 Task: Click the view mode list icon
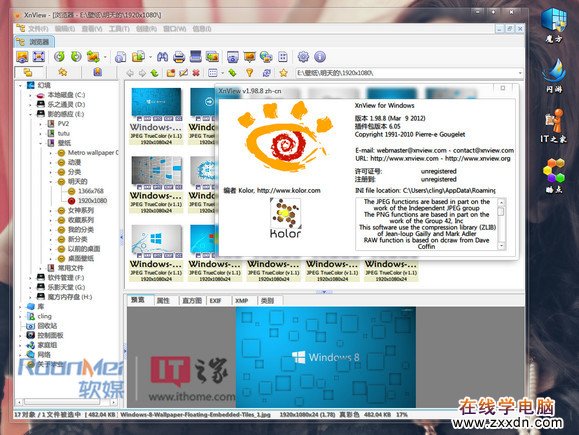(x=213, y=73)
